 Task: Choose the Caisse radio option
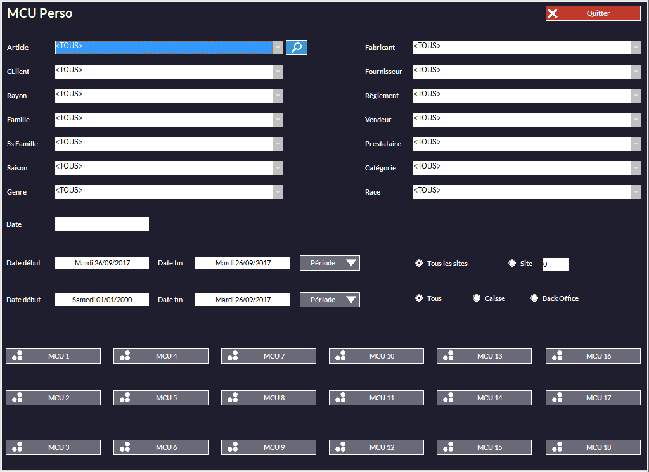click(477, 298)
